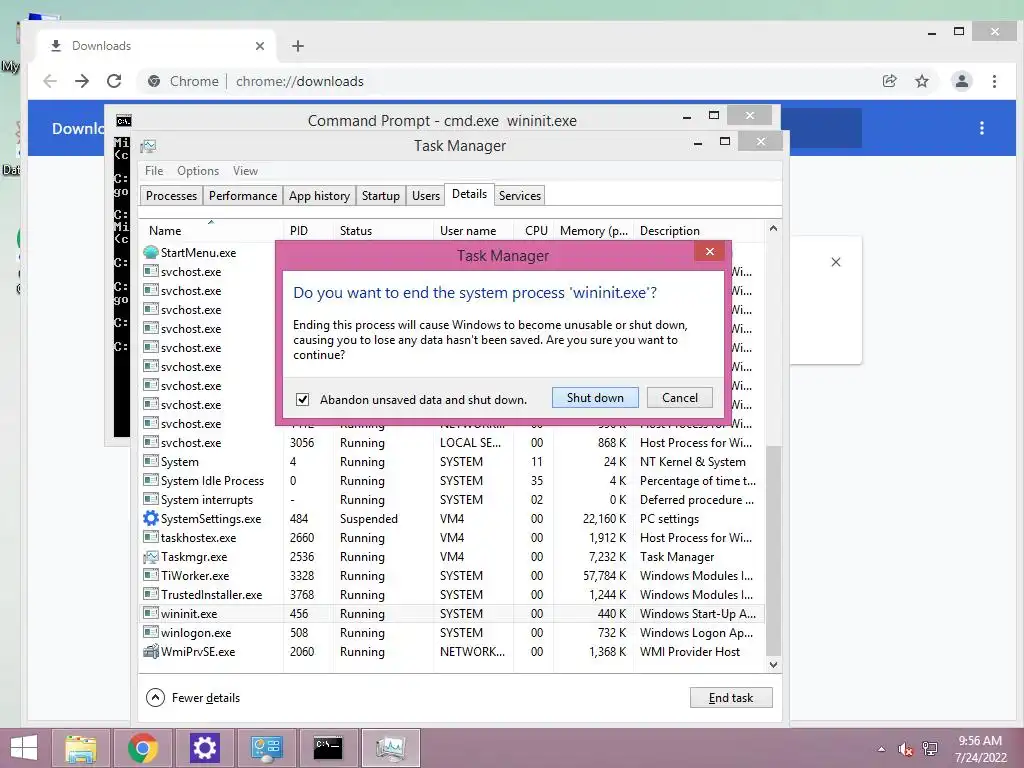Viewport: 1024px width, 768px height.
Task: Sort by CPU column header
Action: click(534, 231)
